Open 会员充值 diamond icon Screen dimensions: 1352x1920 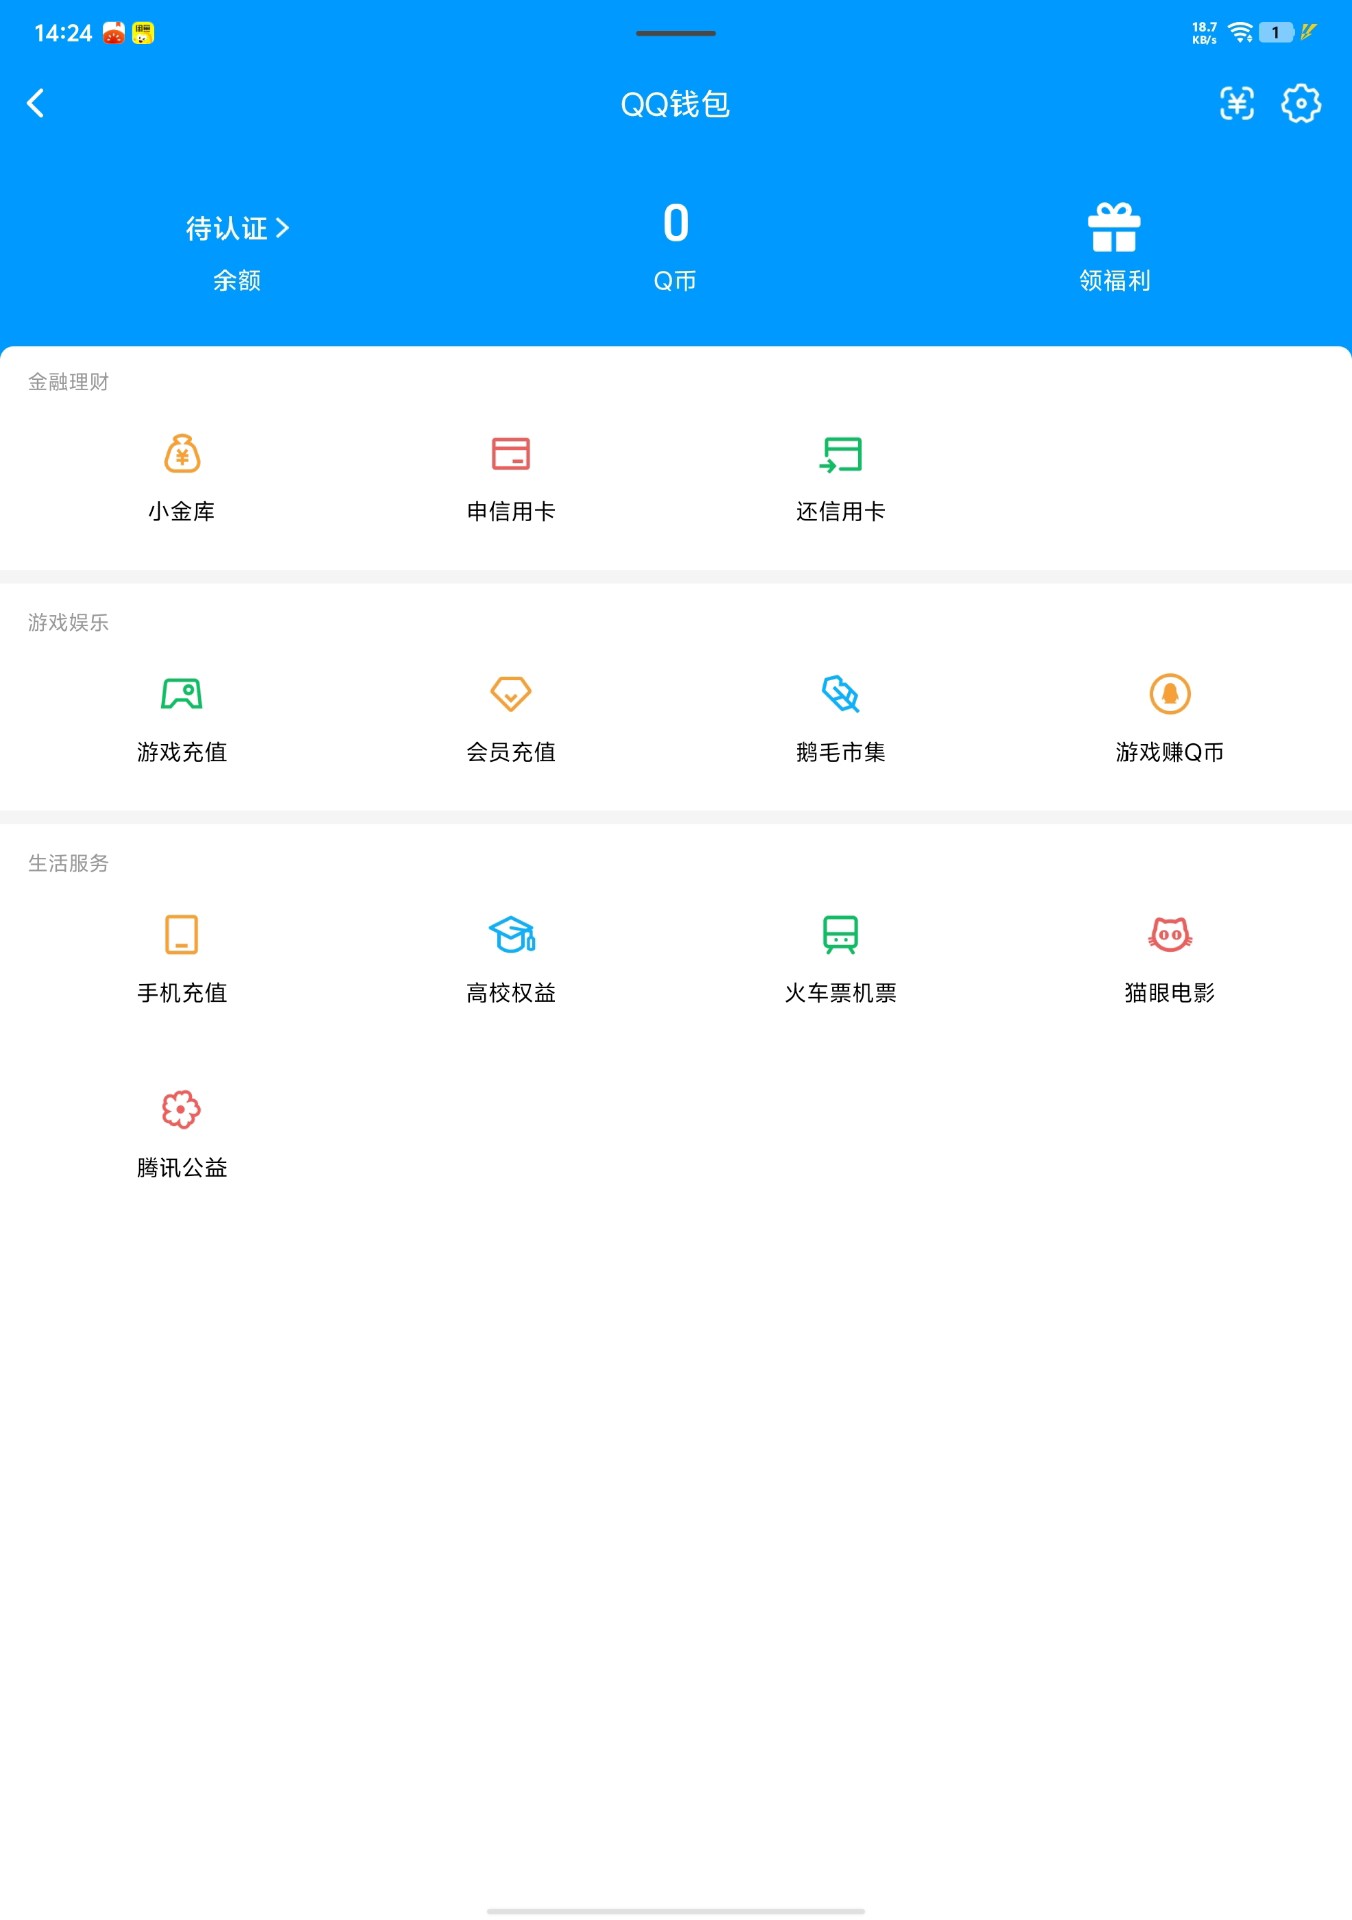click(511, 694)
